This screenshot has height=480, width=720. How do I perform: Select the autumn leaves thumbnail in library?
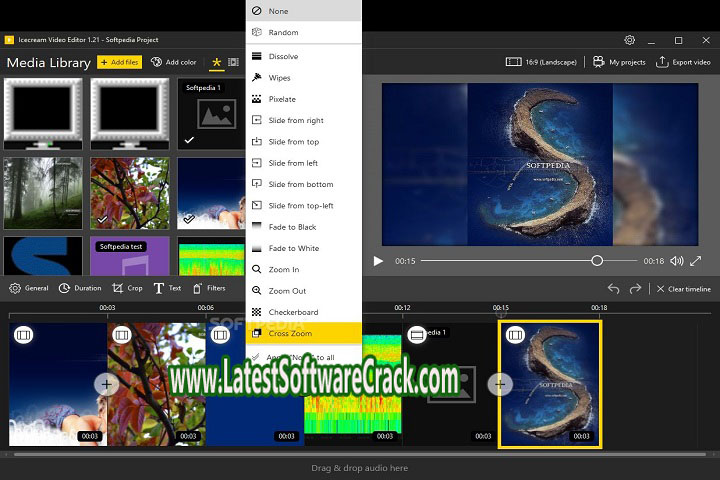coord(130,193)
